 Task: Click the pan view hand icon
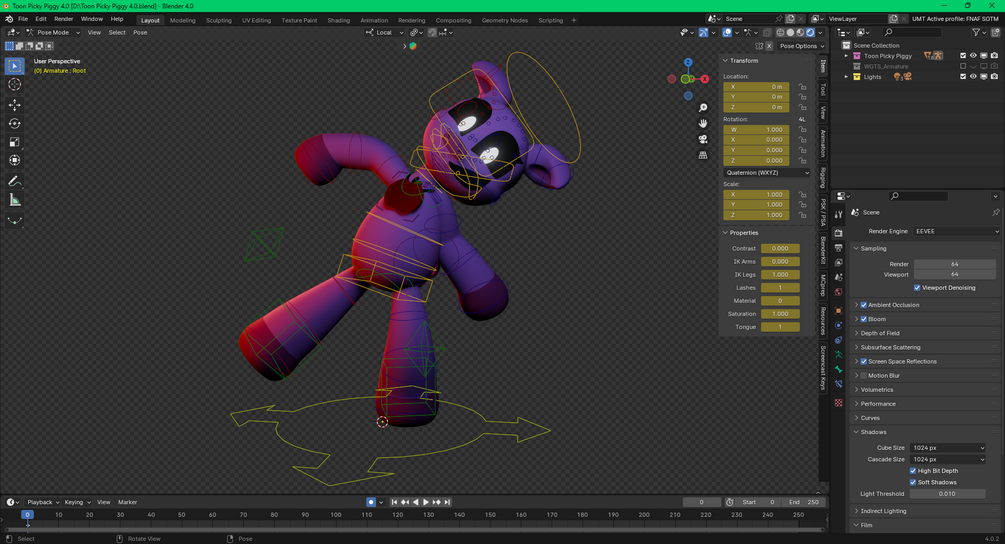(703, 123)
